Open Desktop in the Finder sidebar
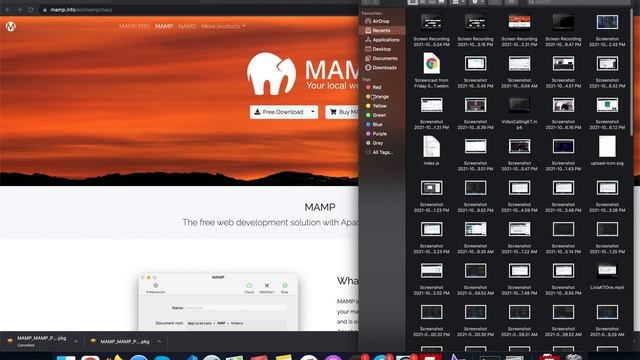The image size is (640, 360). [x=382, y=49]
